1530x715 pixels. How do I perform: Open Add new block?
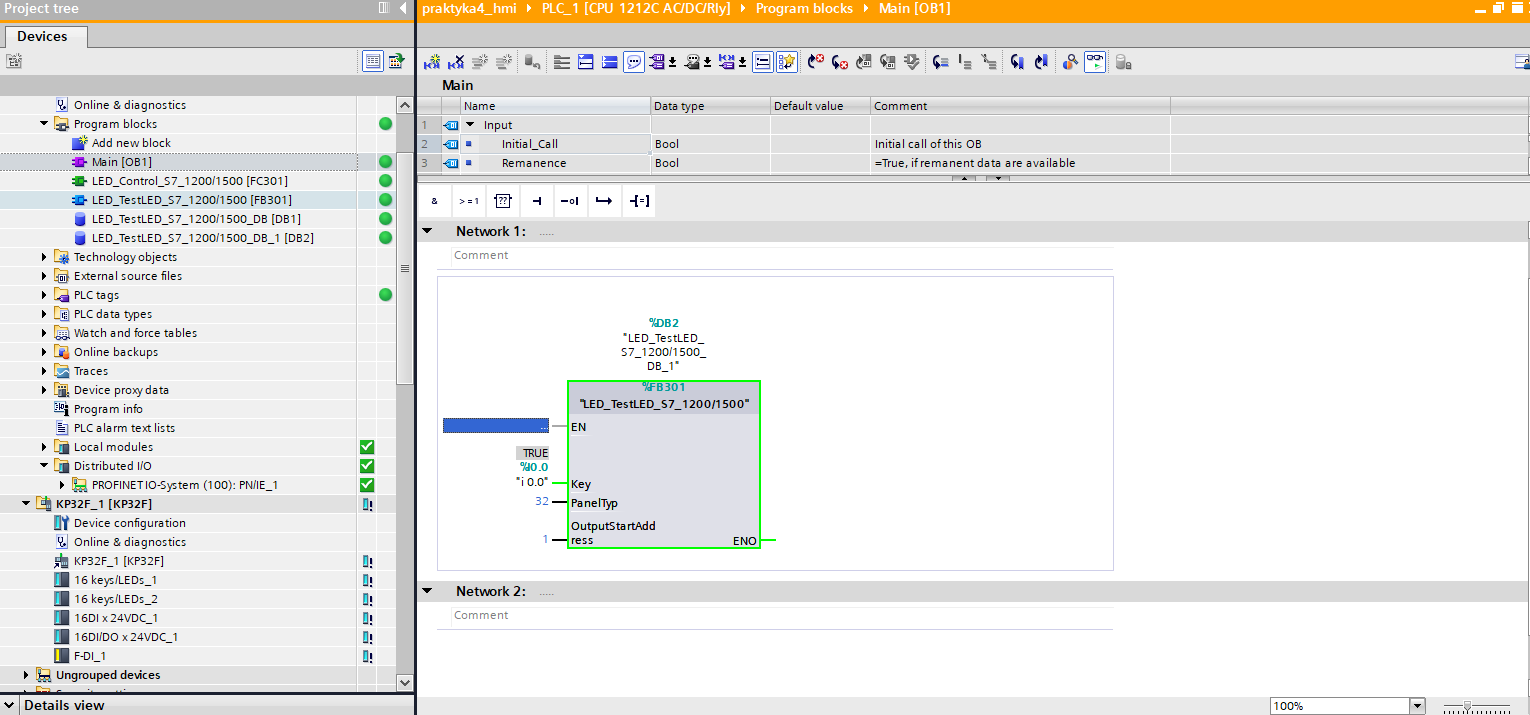(x=131, y=143)
